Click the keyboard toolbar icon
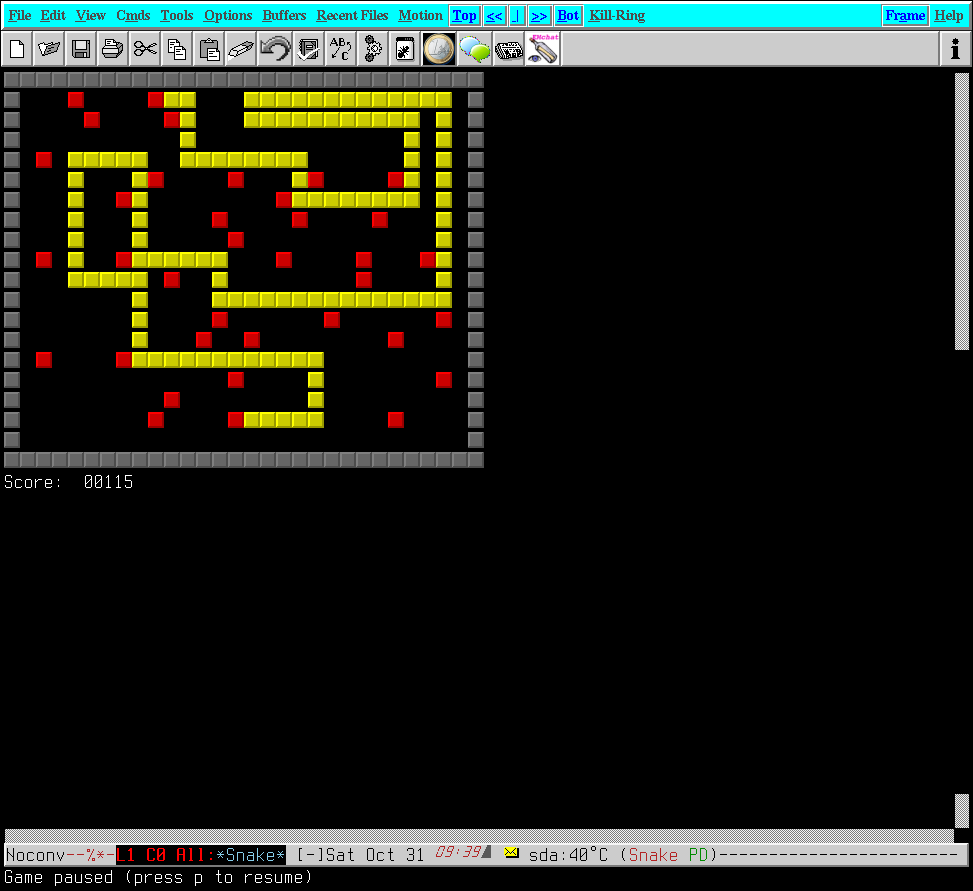This screenshot has height=891, width=973. pyautogui.click(x=509, y=49)
